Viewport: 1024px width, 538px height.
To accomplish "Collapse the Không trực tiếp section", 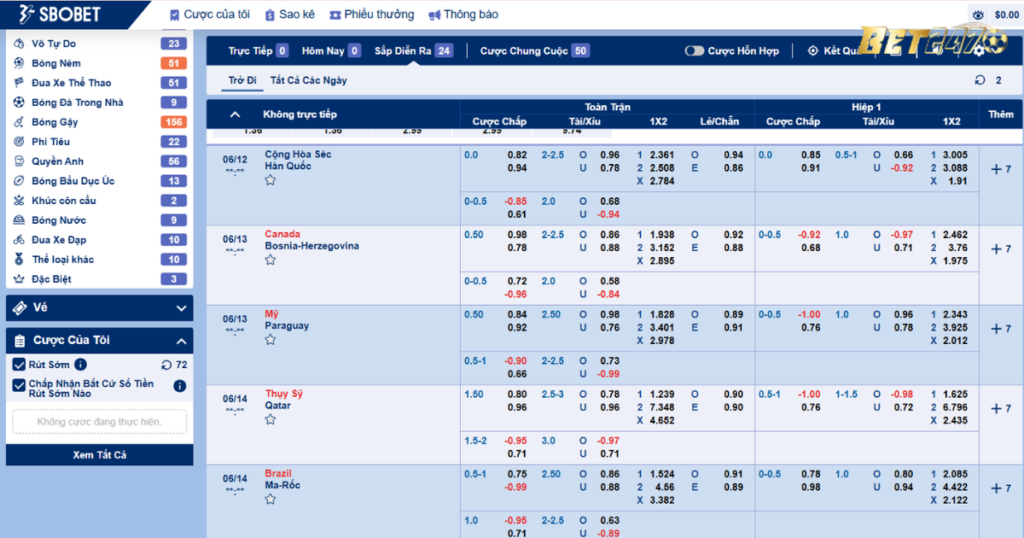I will click(235, 114).
